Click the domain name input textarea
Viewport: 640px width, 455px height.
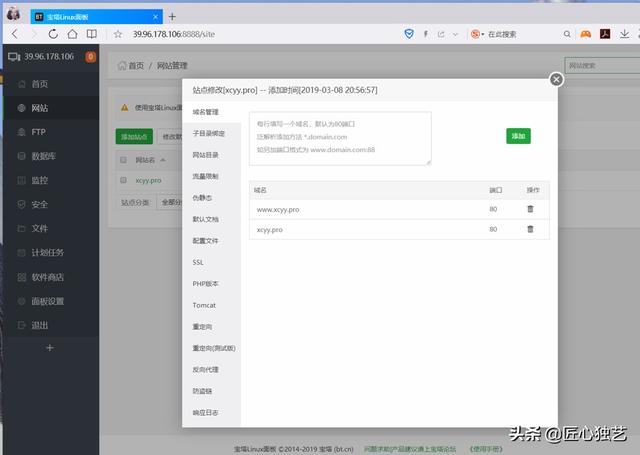[340, 138]
